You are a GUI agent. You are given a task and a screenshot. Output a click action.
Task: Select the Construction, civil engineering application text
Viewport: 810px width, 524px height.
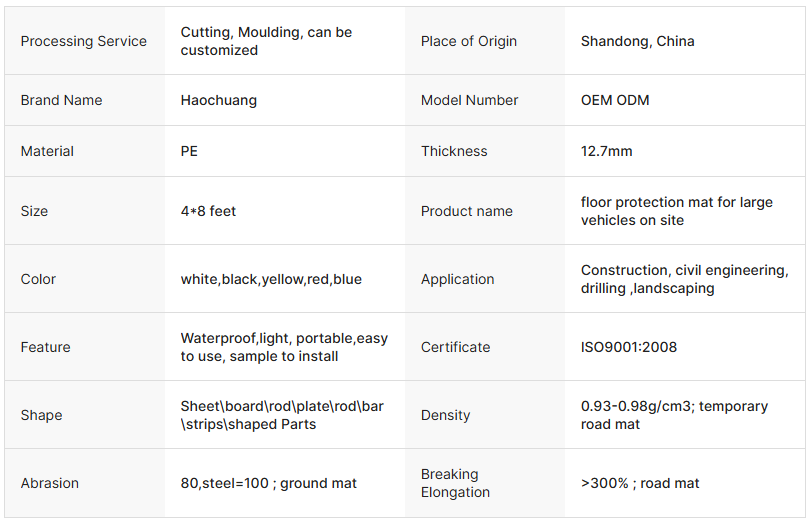684,279
